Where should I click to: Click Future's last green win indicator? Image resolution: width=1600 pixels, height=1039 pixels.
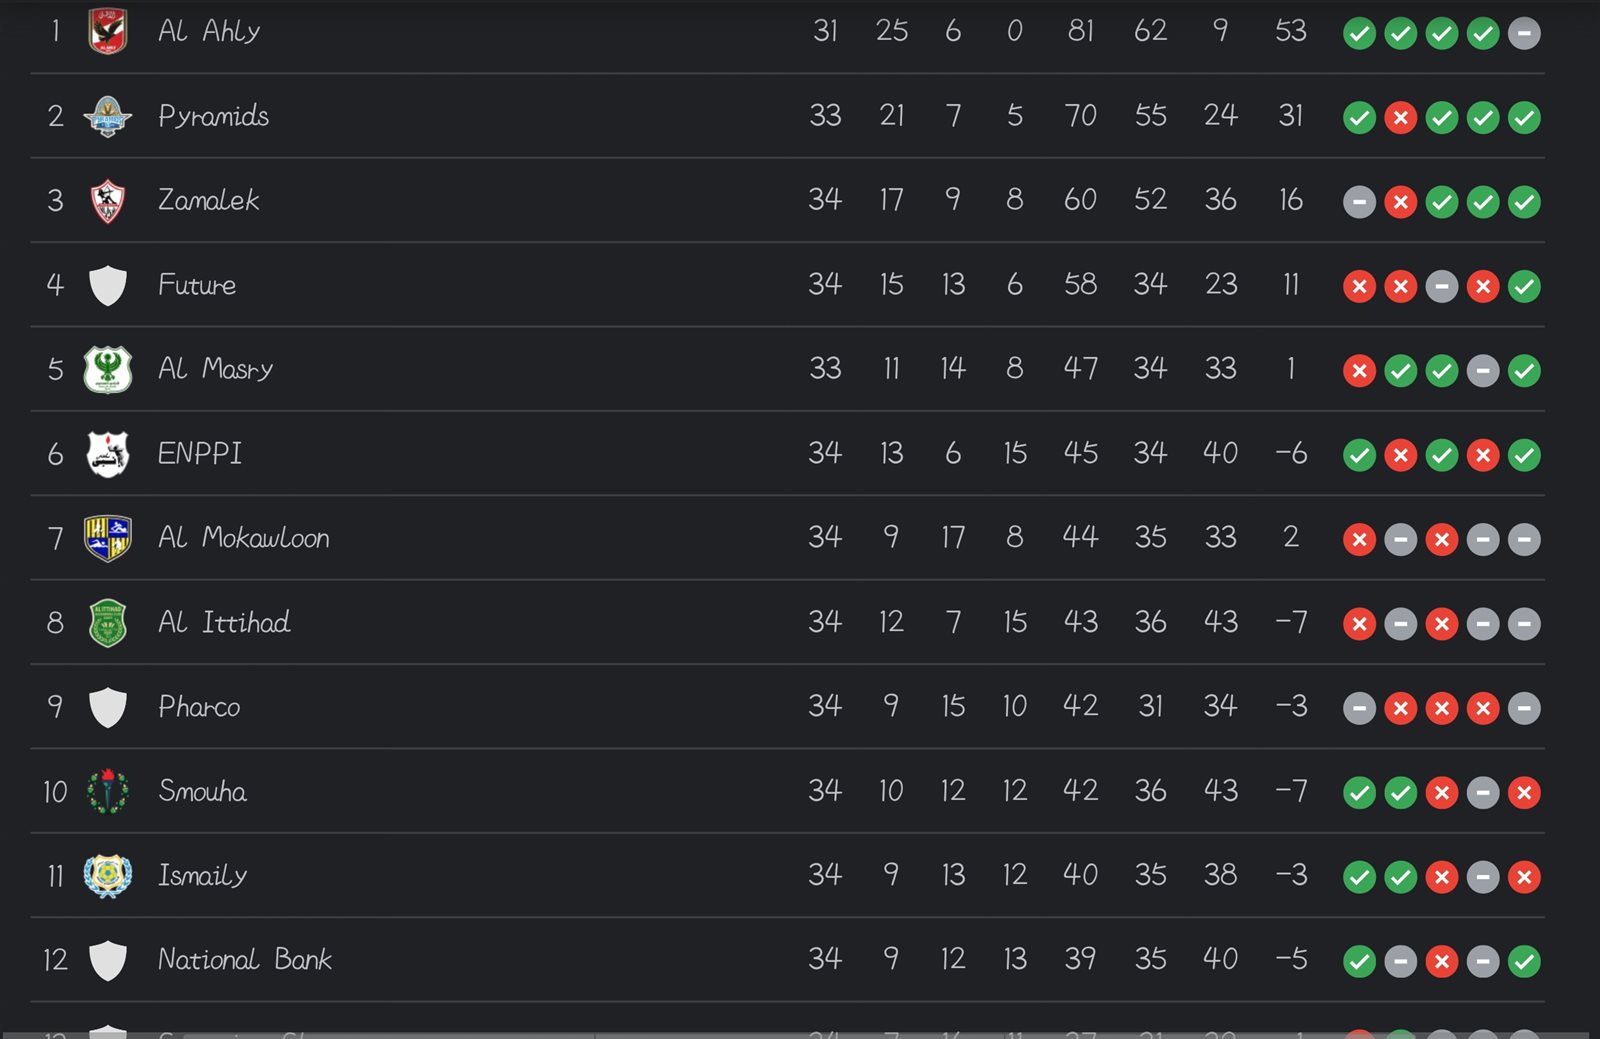point(1524,287)
